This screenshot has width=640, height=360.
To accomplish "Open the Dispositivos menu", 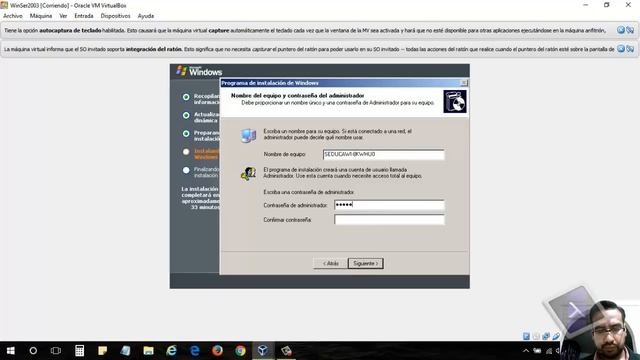I will pos(116,16).
